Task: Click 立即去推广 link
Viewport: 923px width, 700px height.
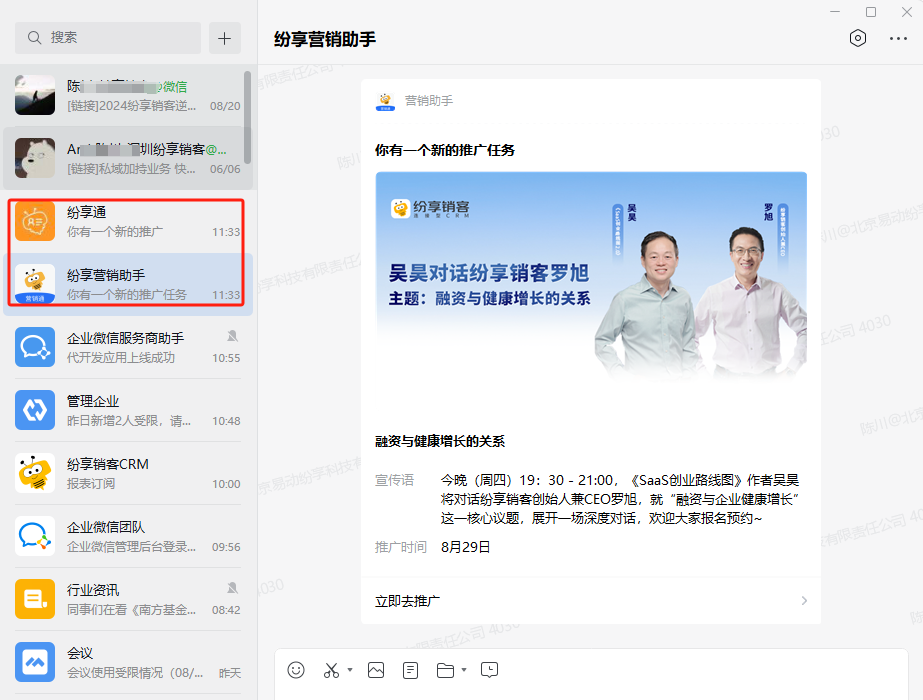Action: [407, 601]
